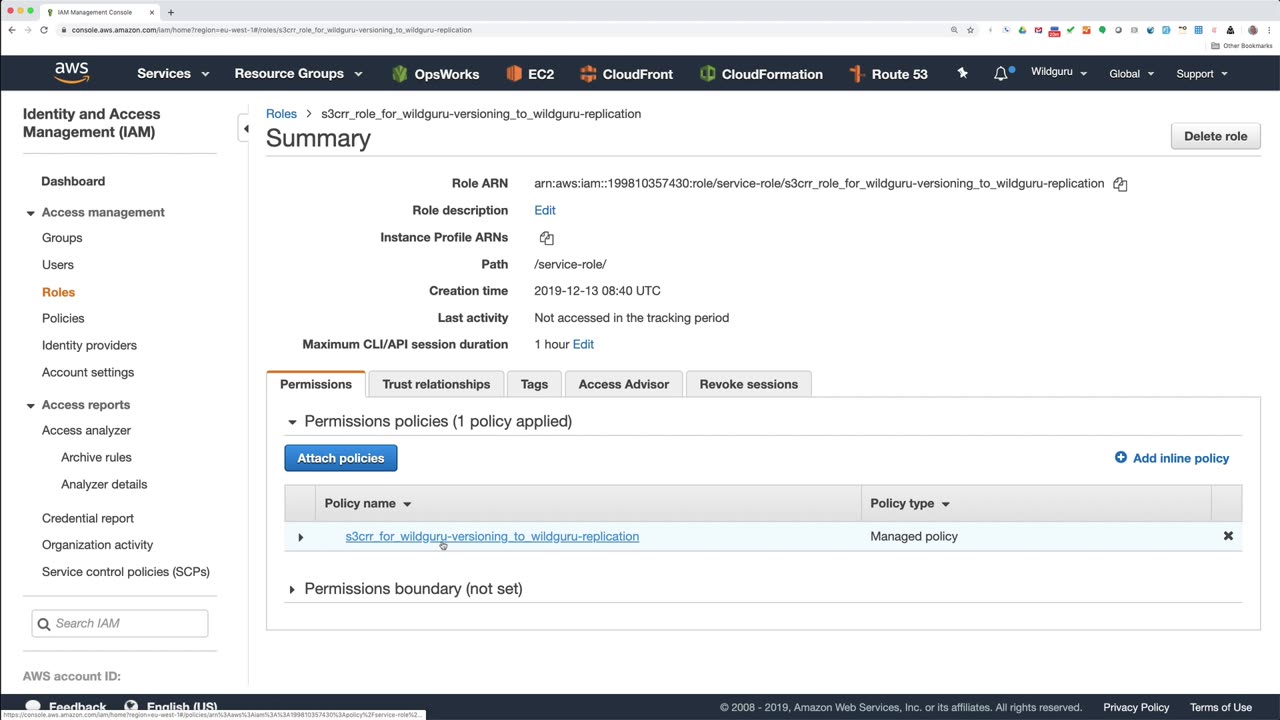The image size is (1280, 720).
Task: Open the Revoke sessions tab
Action: click(x=749, y=384)
